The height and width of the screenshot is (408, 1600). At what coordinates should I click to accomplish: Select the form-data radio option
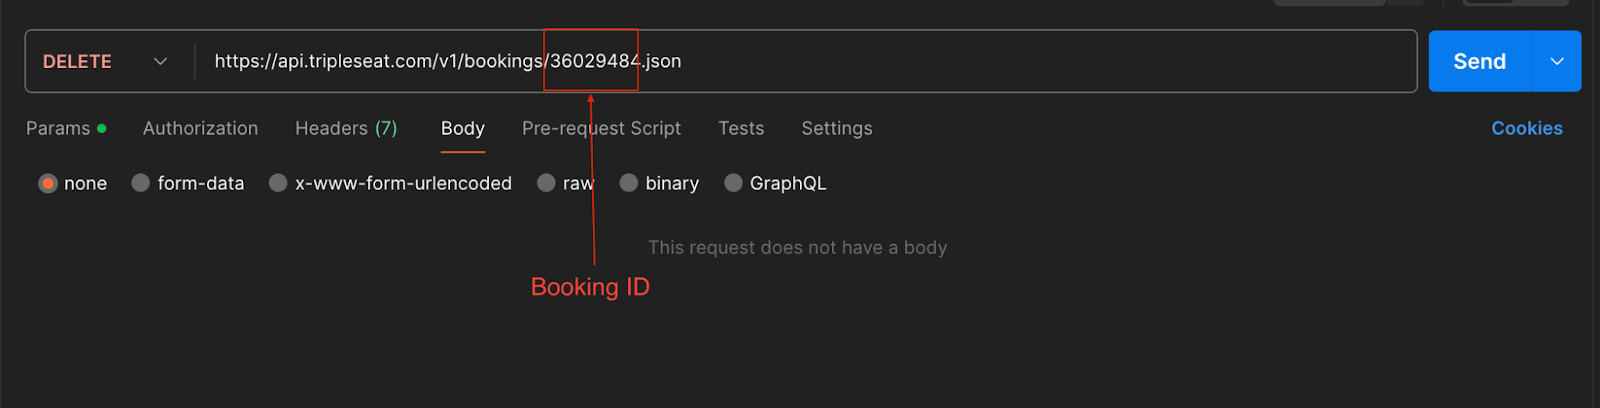[141, 183]
